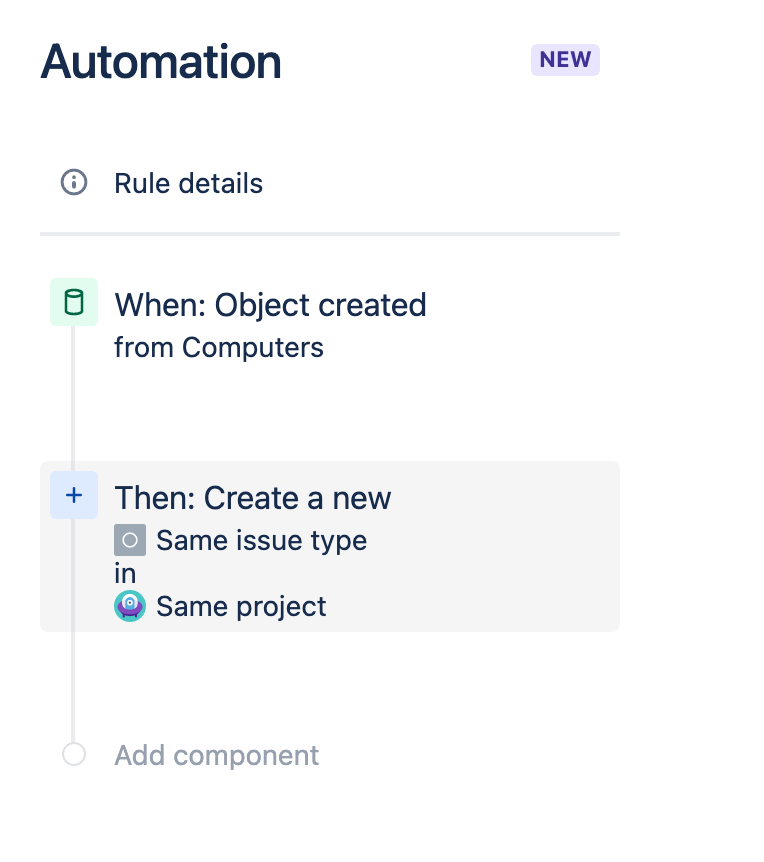Click the from Computers subtitle
Viewport: 764px width, 862px height.
(219, 348)
